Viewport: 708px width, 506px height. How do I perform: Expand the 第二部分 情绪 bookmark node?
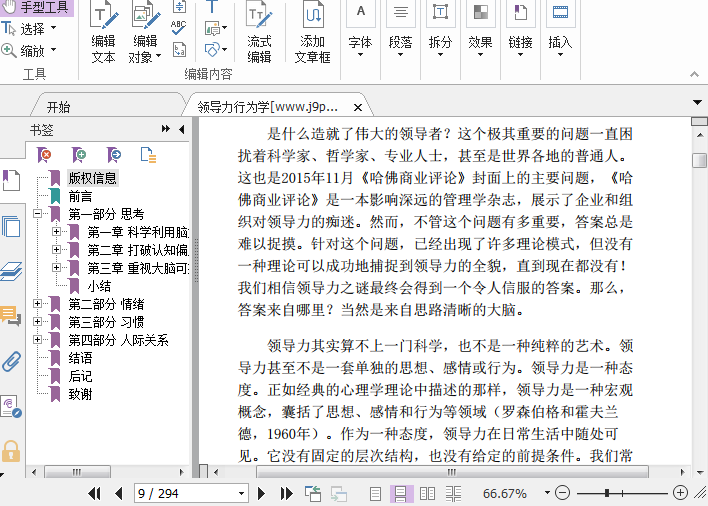click(x=38, y=304)
